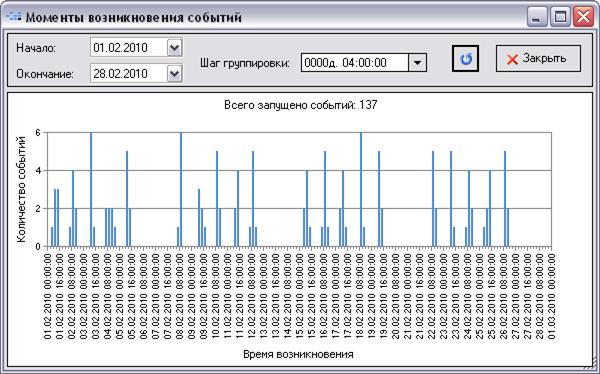This screenshot has height=374, width=600.
Task: Click the Время возникновения axis label
Action: [298, 354]
